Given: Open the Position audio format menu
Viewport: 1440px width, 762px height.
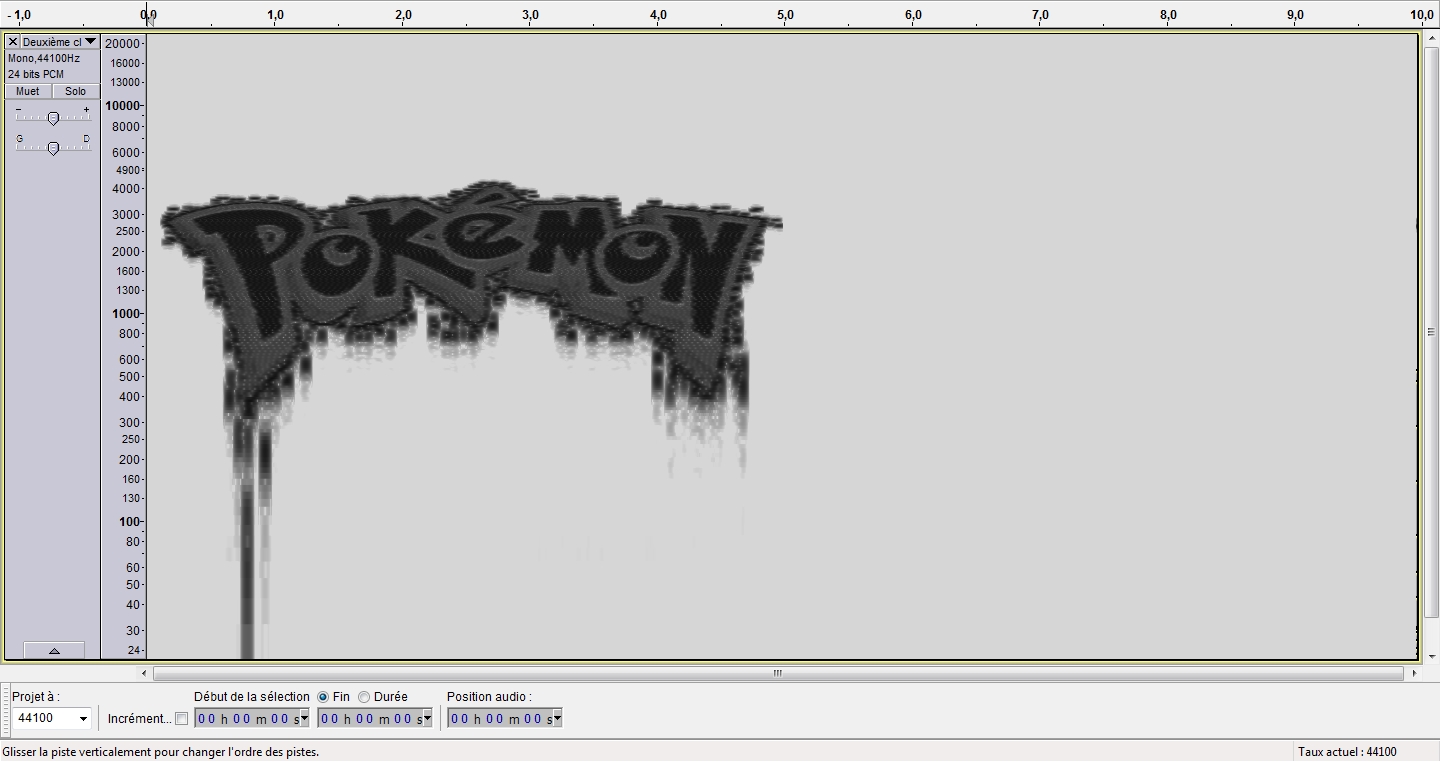Looking at the screenshot, I should pos(557,718).
